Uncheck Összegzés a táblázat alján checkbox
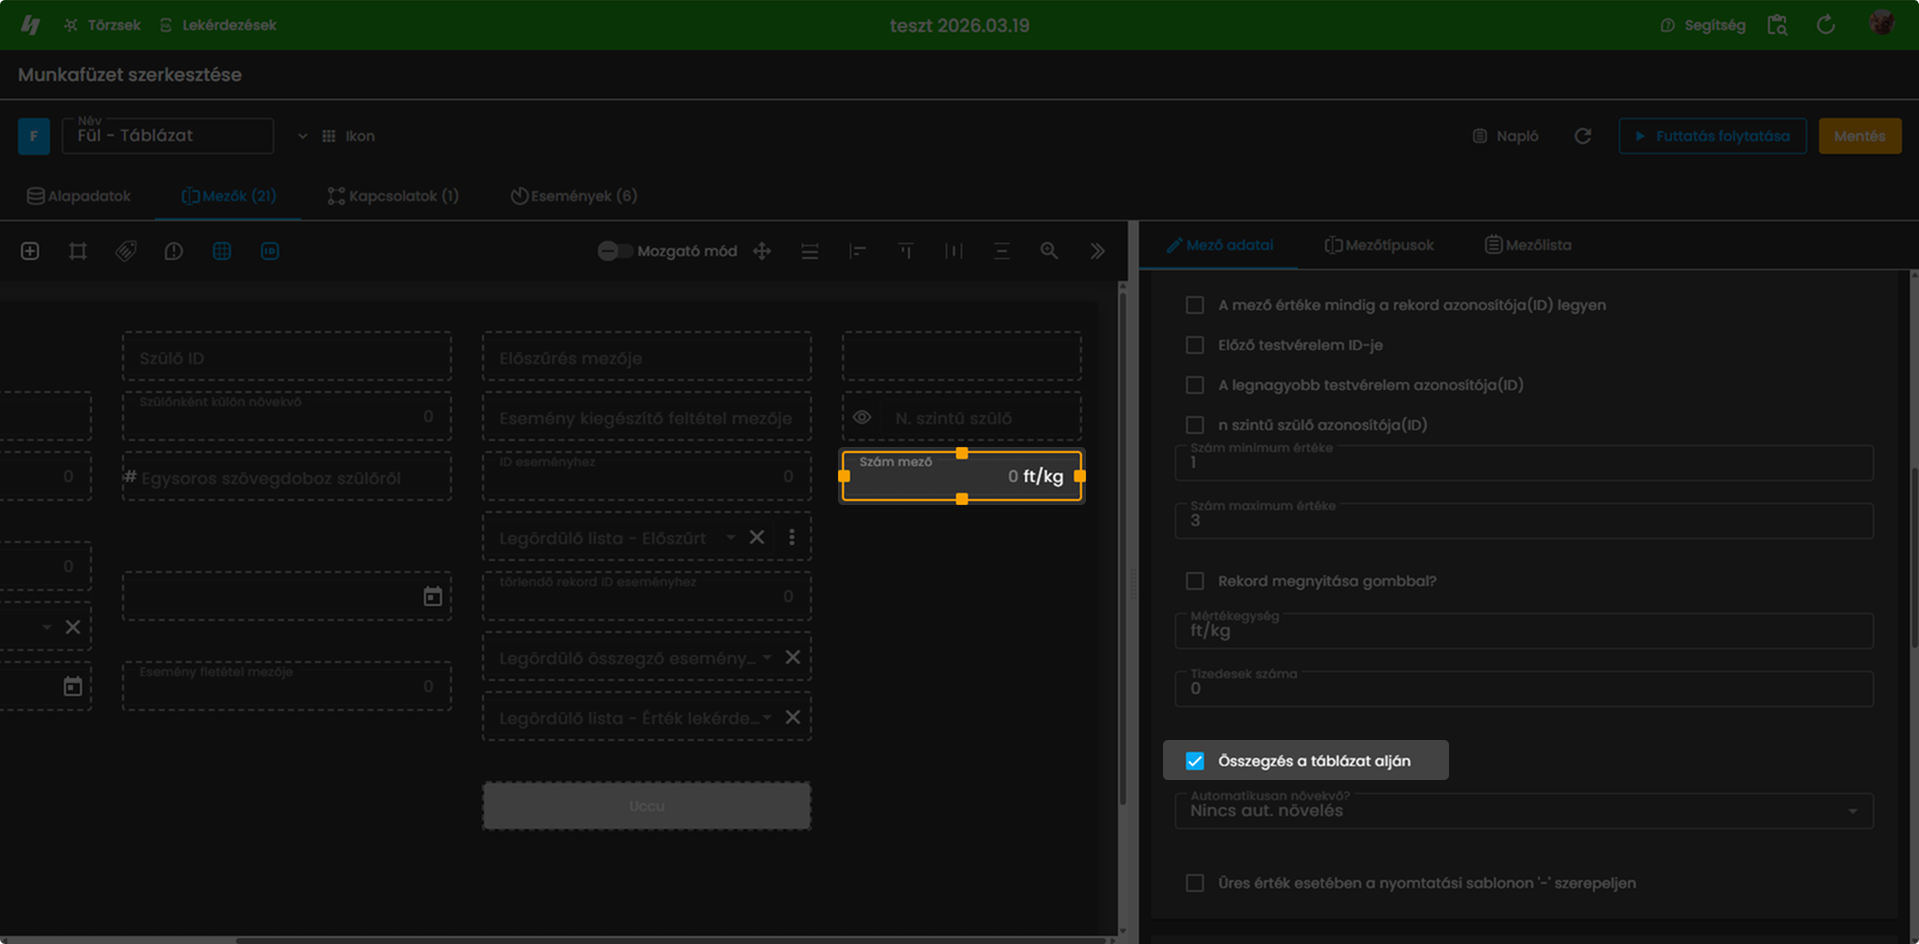Image resolution: width=1919 pixels, height=944 pixels. (1195, 761)
